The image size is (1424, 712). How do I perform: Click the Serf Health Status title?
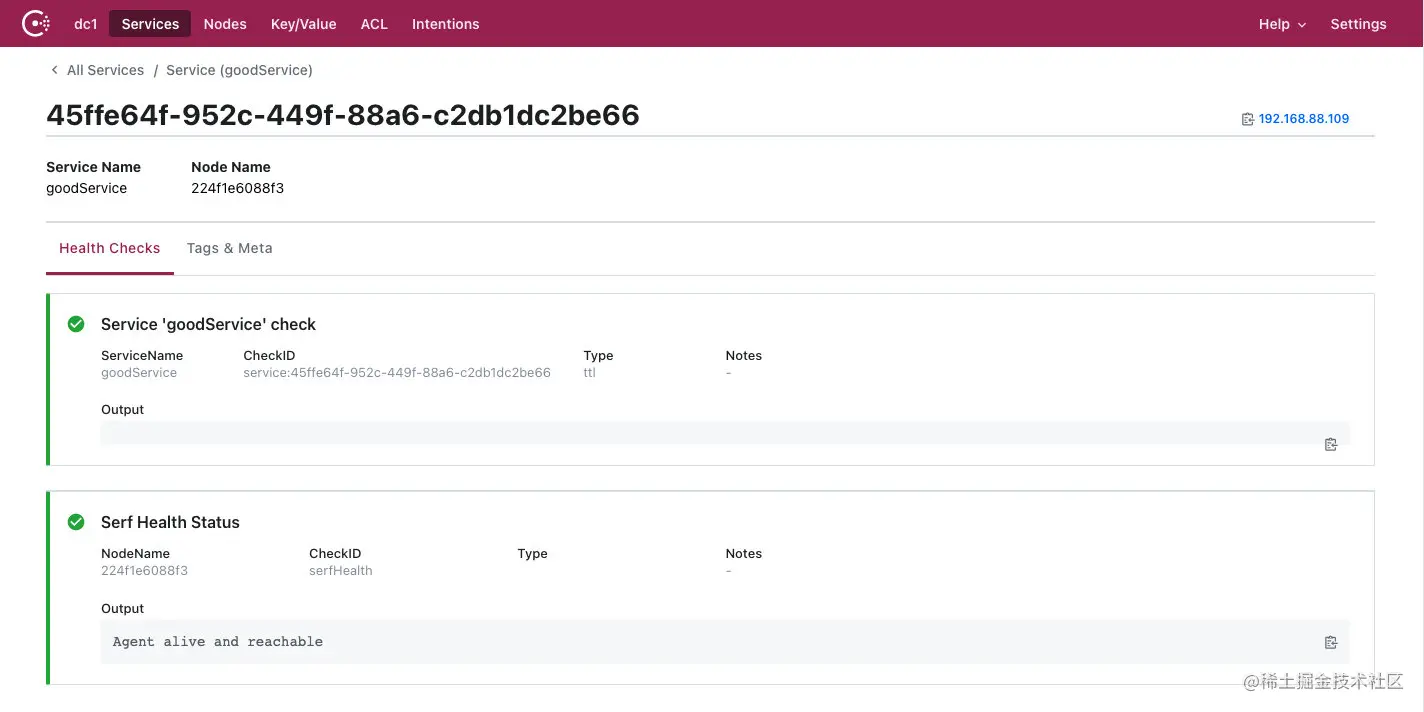171,522
